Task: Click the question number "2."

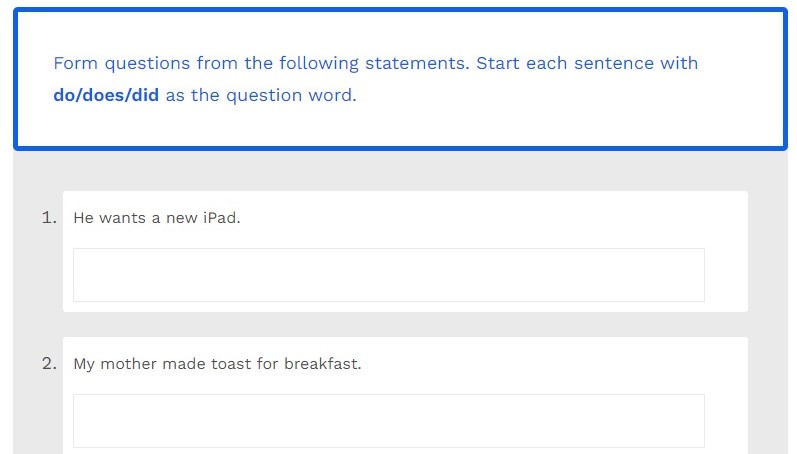Action: 49,363
